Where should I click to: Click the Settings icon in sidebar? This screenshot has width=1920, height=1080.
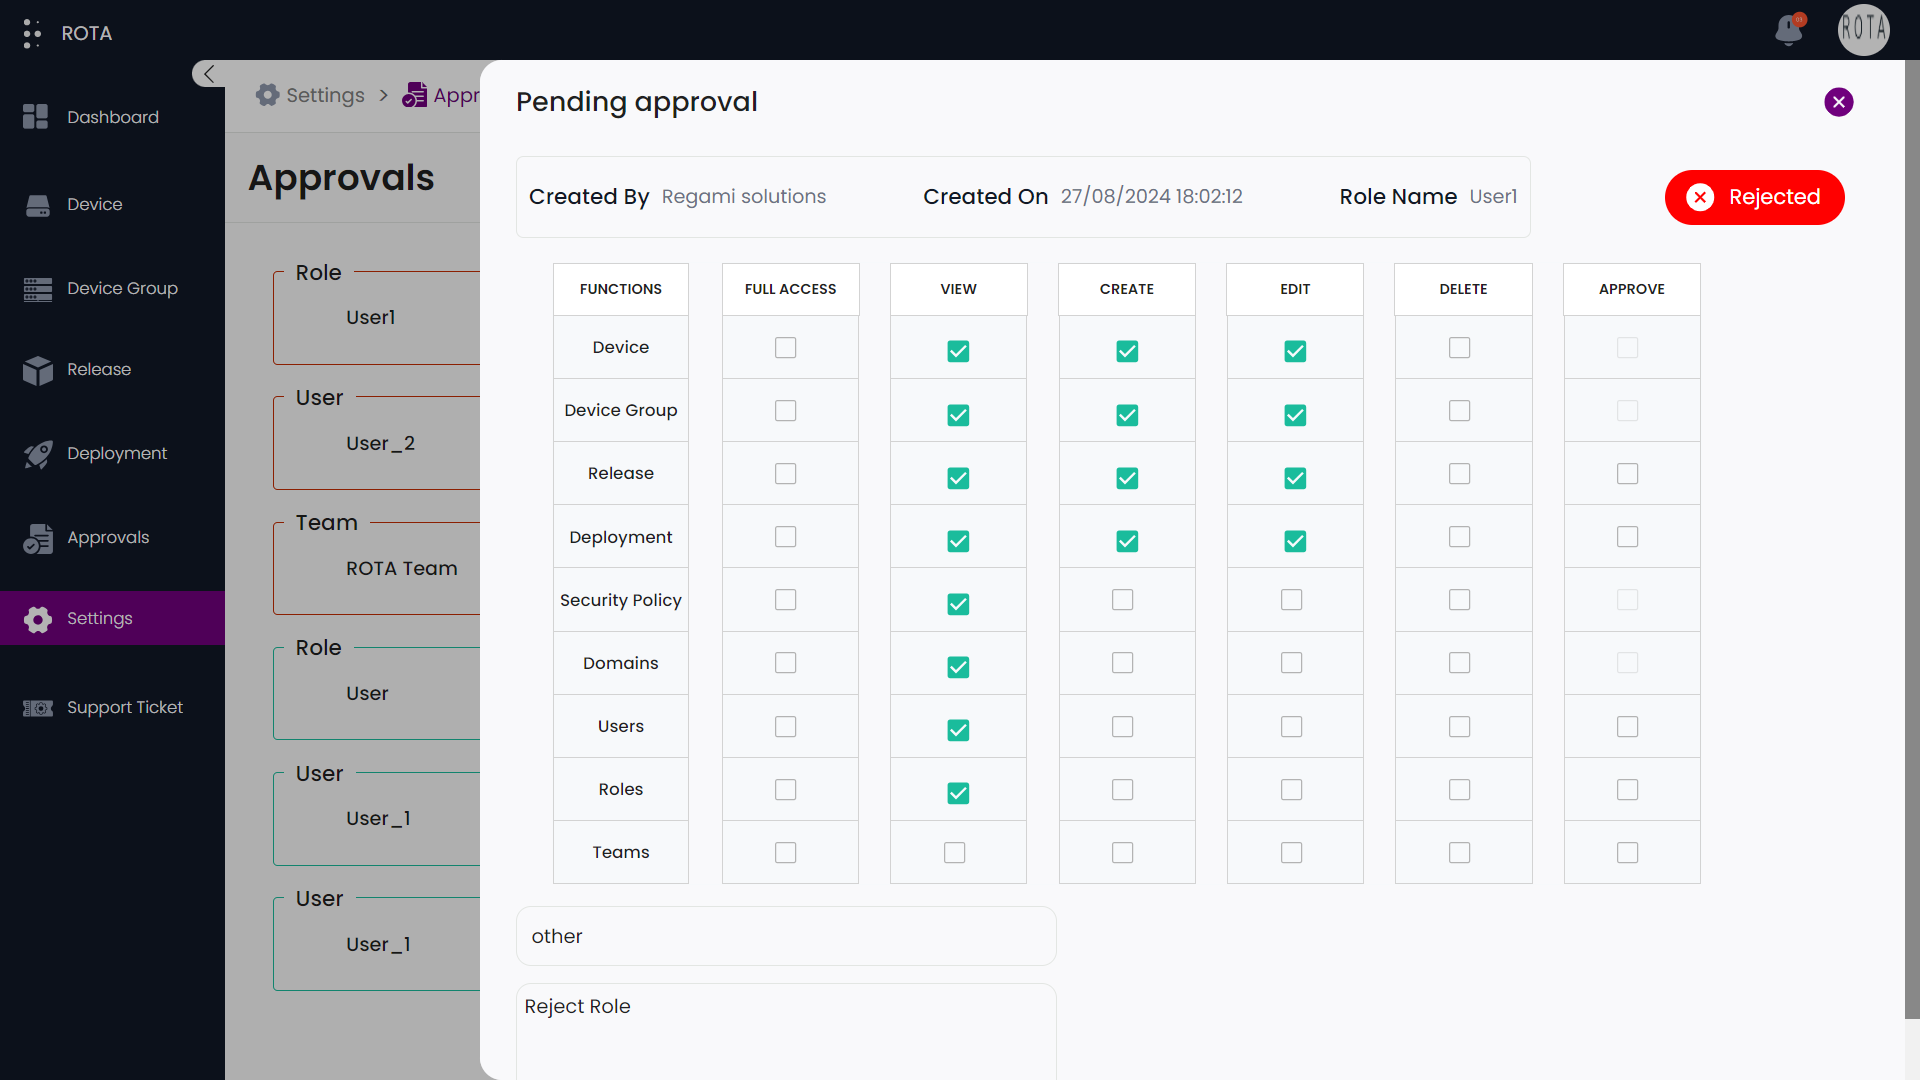coord(36,617)
